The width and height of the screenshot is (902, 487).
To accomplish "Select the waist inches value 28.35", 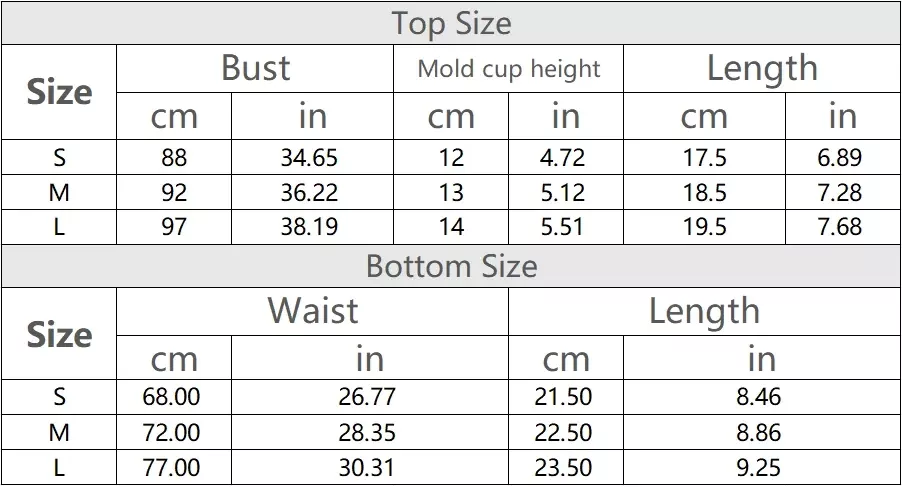I will point(367,432).
